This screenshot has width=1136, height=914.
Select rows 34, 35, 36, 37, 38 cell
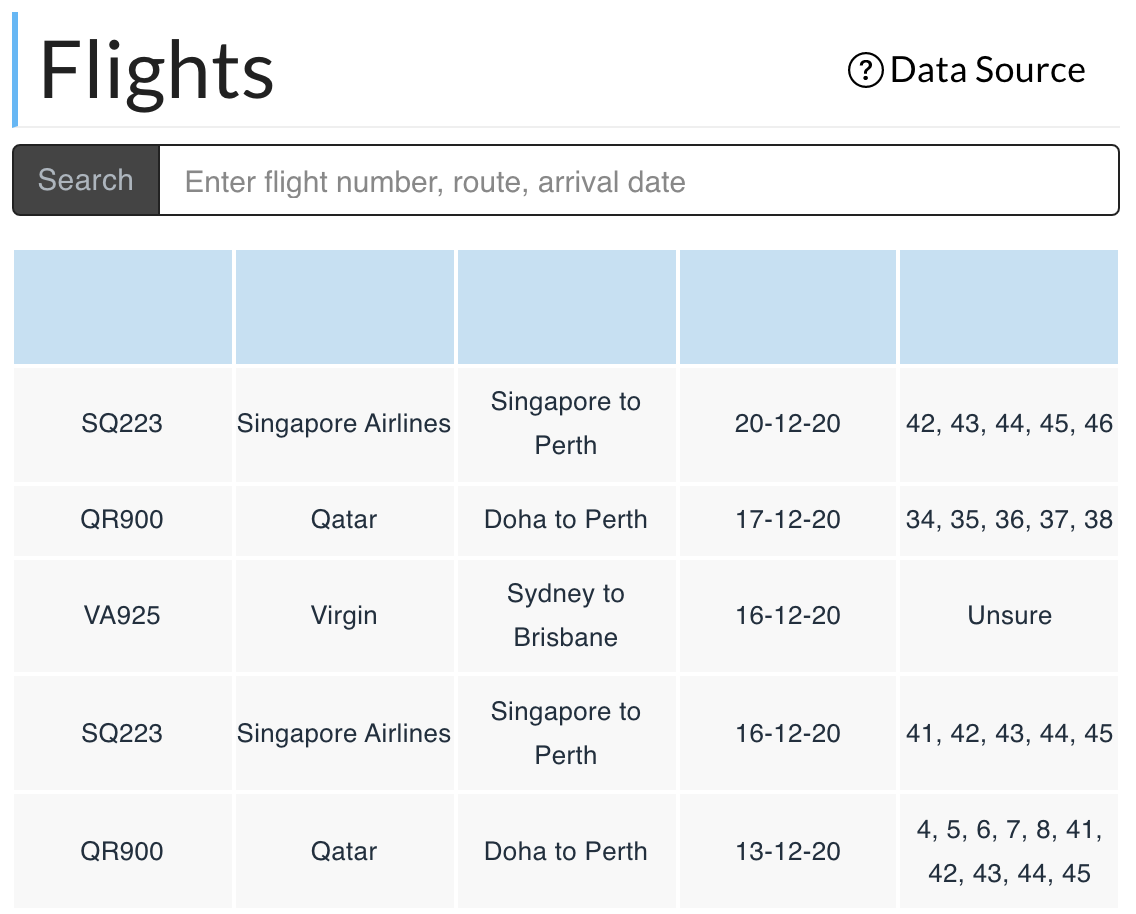tap(1009, 520)
